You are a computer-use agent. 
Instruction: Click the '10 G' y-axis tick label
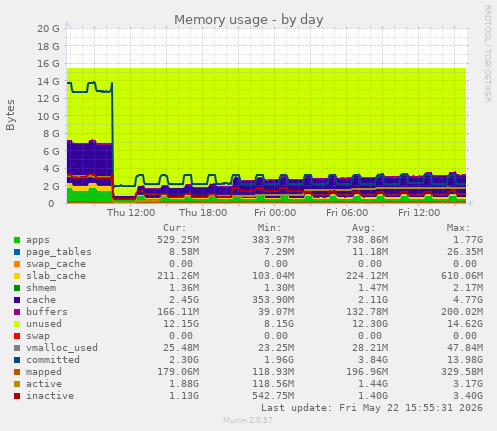tap(48, 116)
